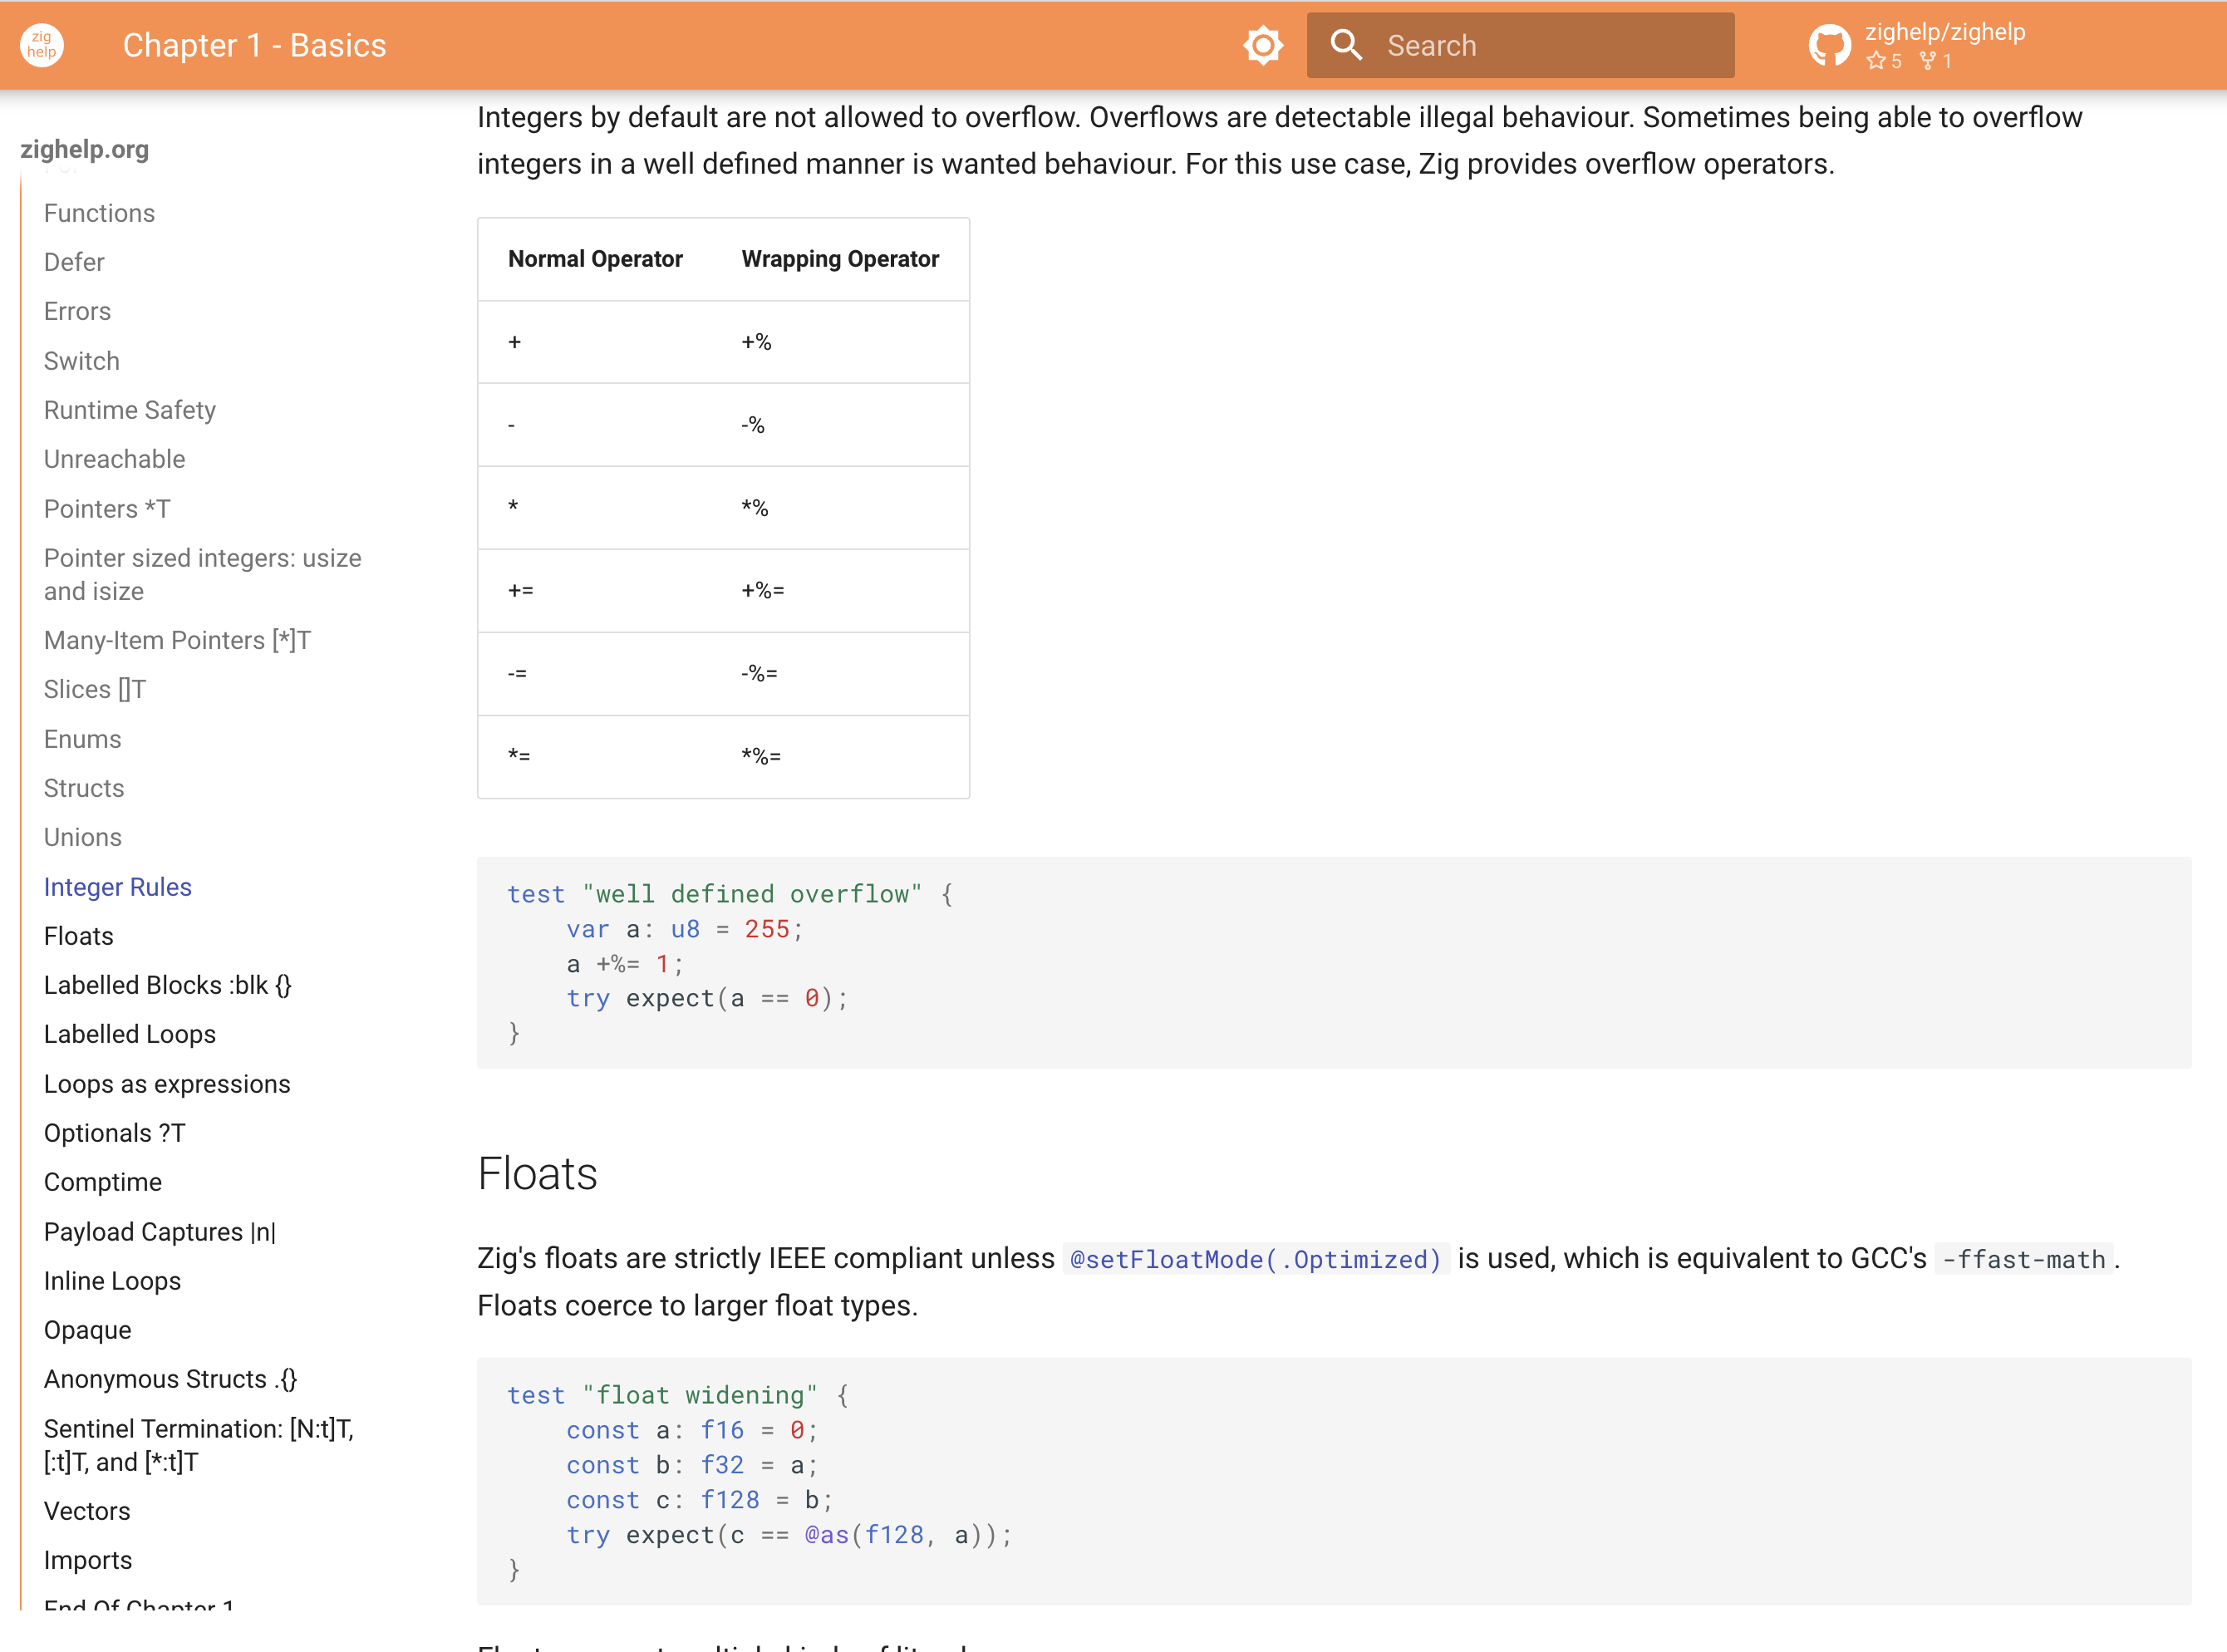Viewport: 2227px width, 1652px height.
Task: Click the search magnifier icon
Action: pos(1346,45)
